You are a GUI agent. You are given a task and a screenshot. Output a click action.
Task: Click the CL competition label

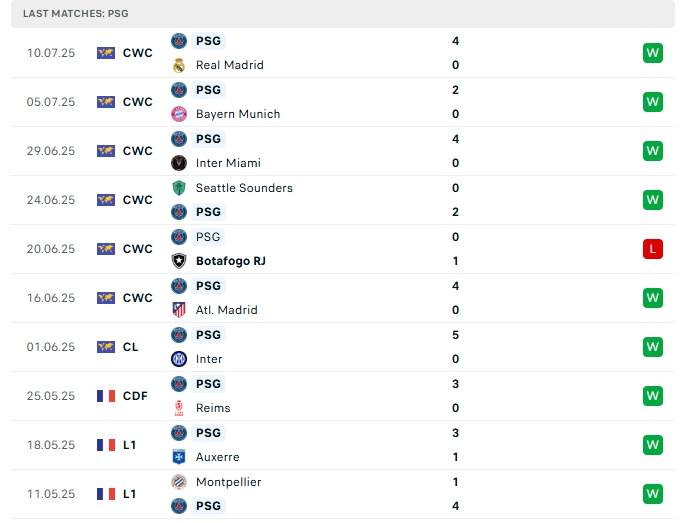132,347
